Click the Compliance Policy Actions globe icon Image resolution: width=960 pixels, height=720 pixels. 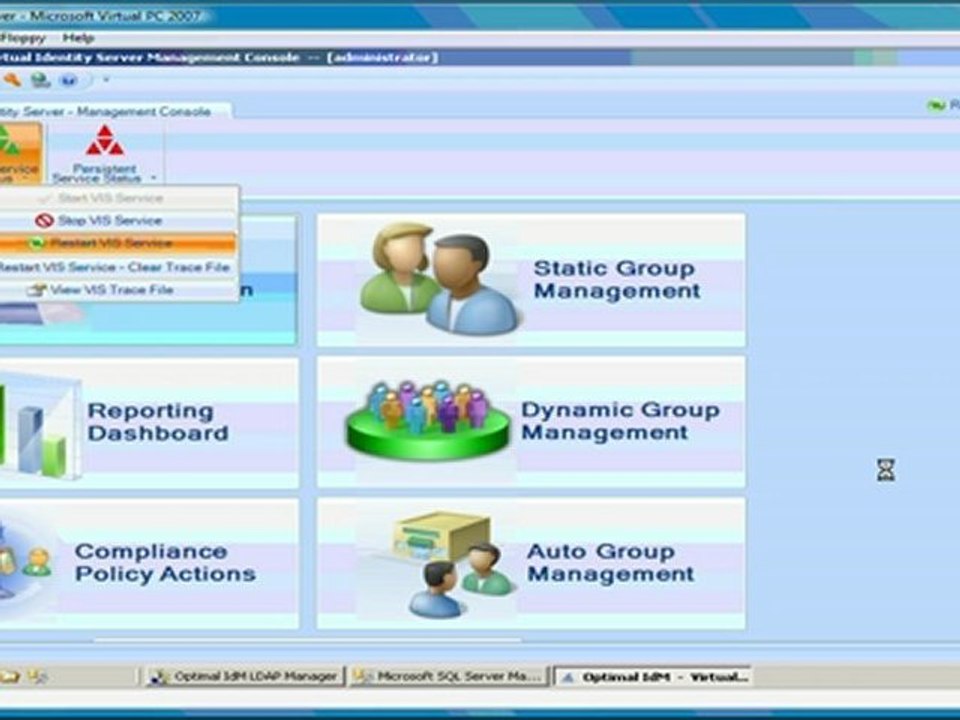pos(24,563)
